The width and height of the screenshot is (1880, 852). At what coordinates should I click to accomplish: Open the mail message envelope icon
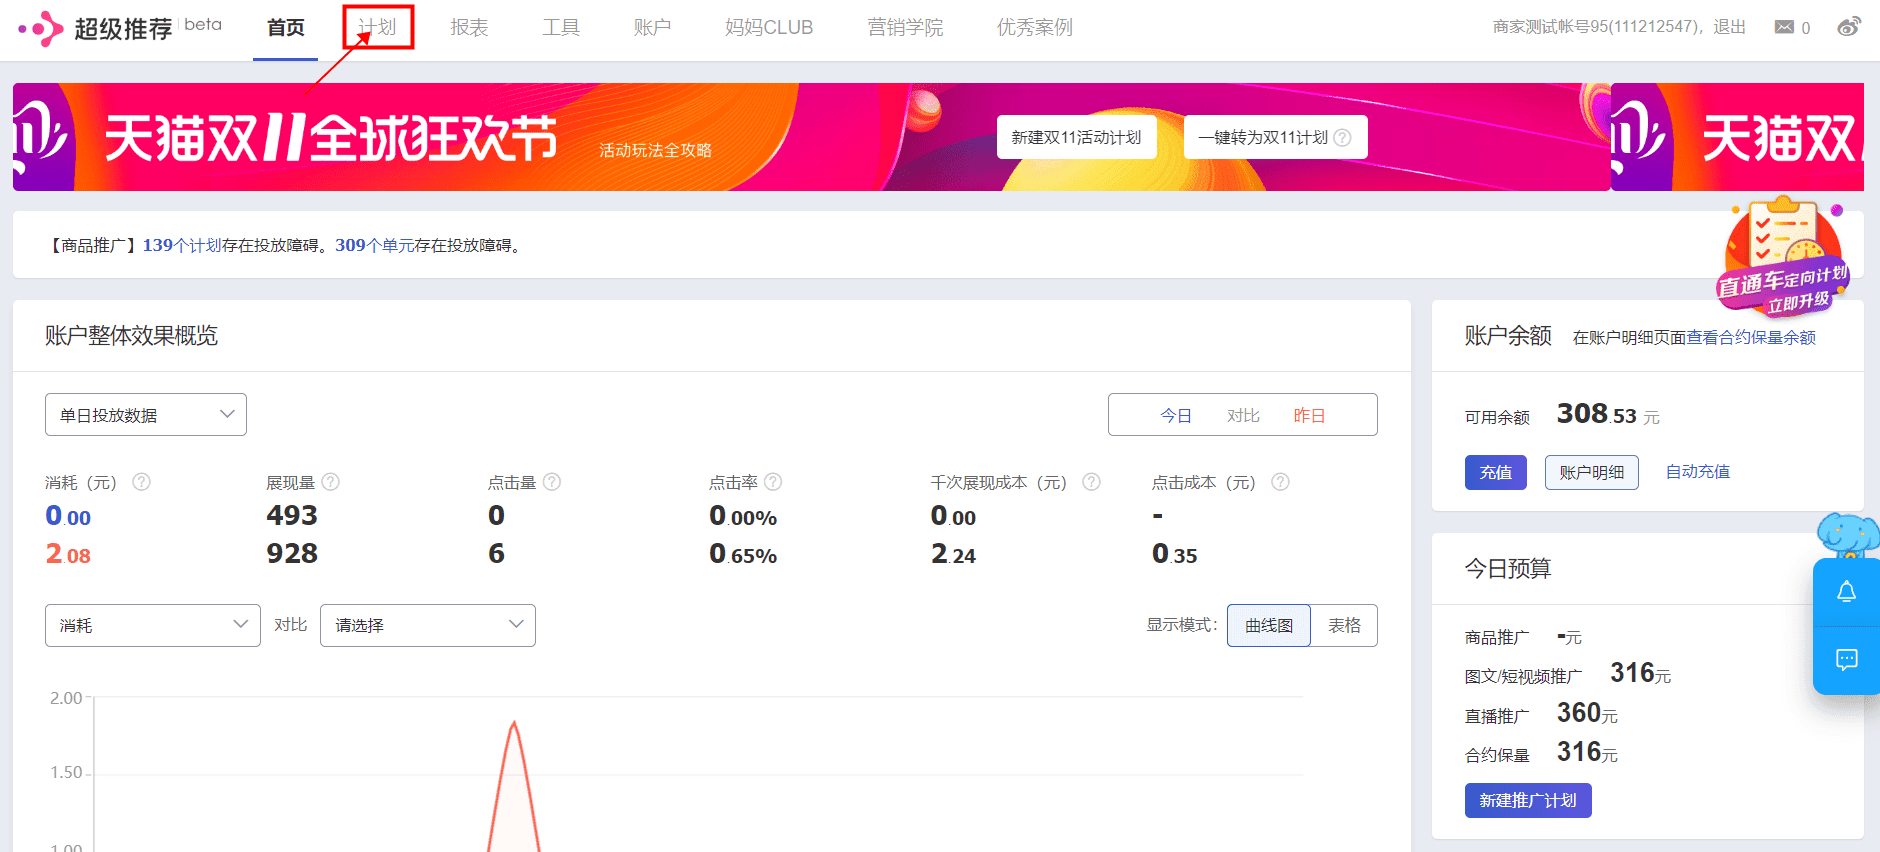[1784, 27]
